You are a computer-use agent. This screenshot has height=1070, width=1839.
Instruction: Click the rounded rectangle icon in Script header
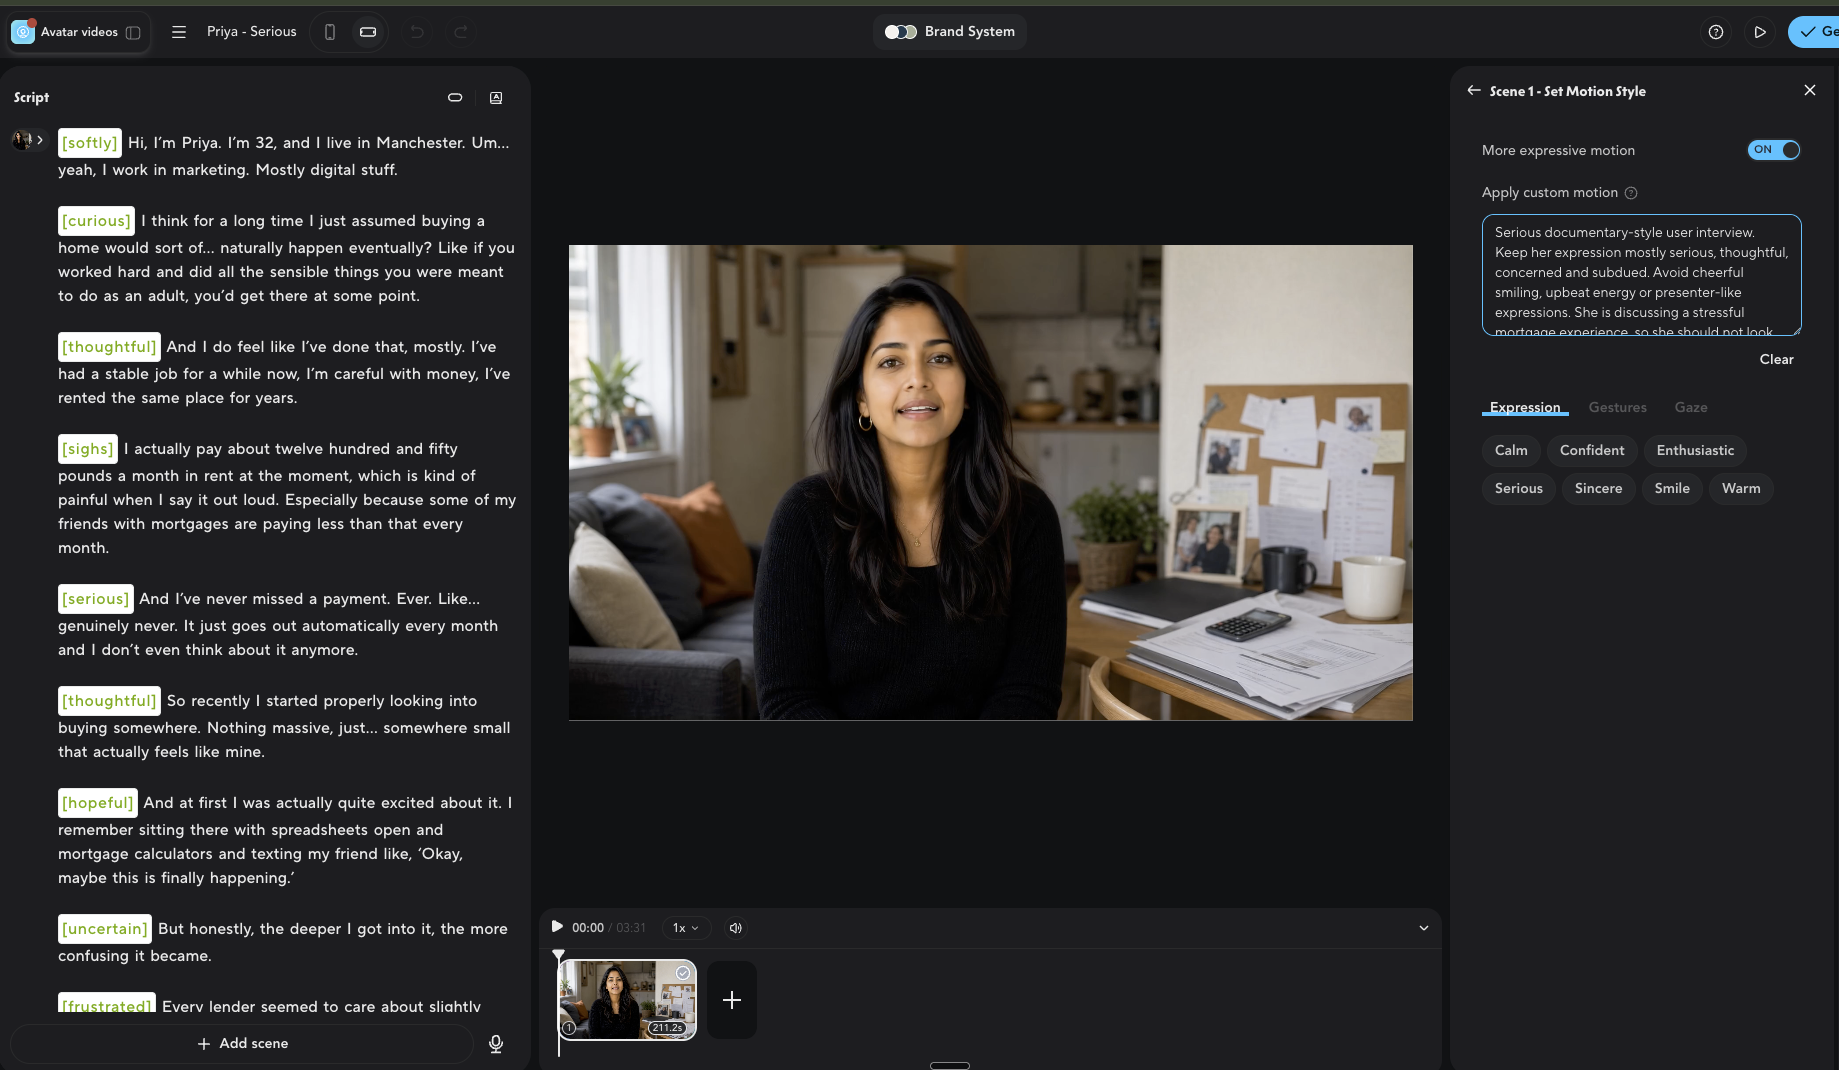455,97
